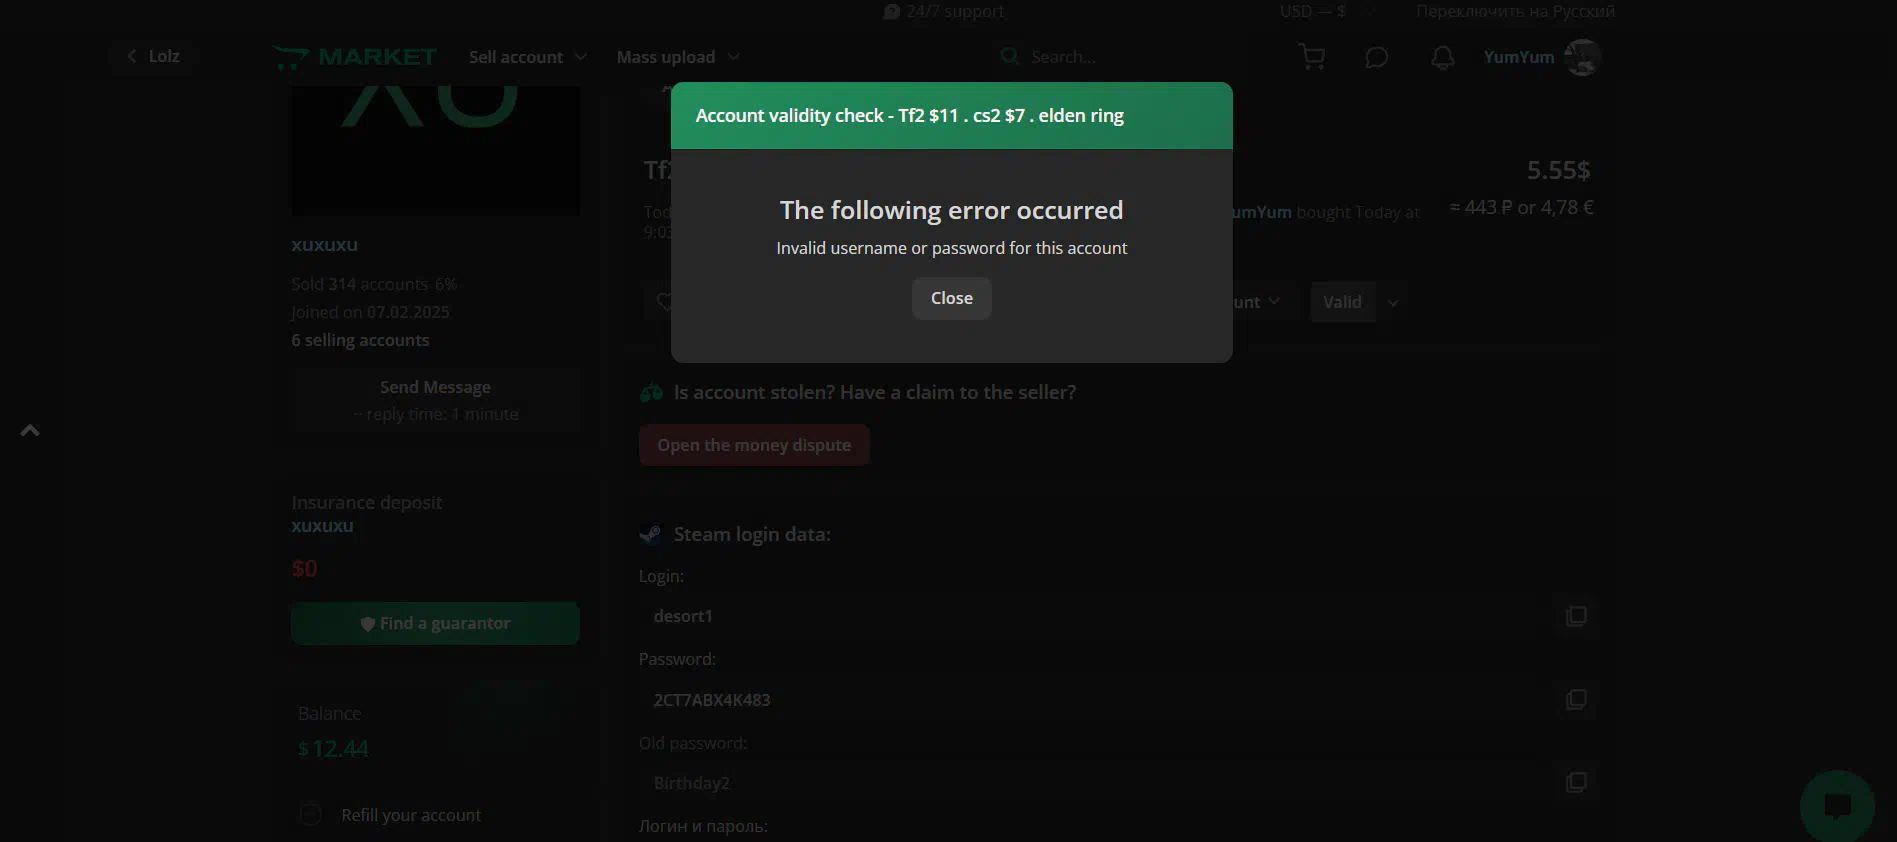This screenshot has width=1897, height=842.
Task: Click the Steam icon beside login data
Action: [x=651, y=534]
